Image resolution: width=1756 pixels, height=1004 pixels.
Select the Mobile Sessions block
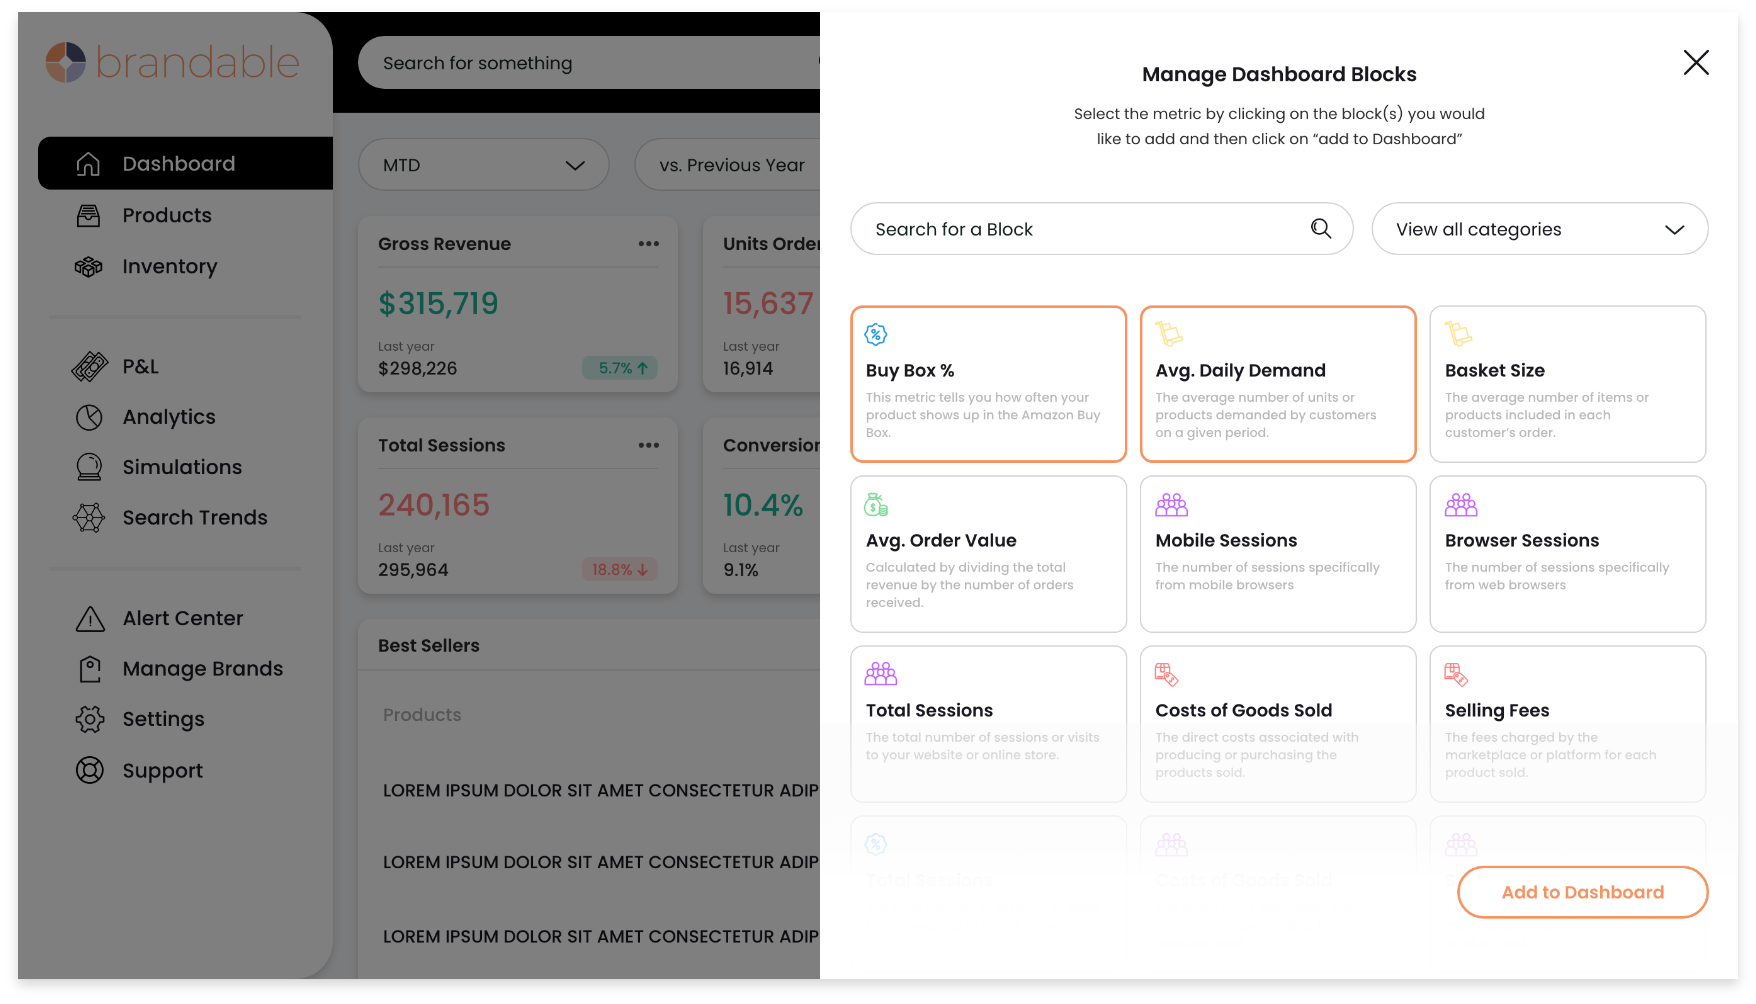click(x=1277, y=554)
